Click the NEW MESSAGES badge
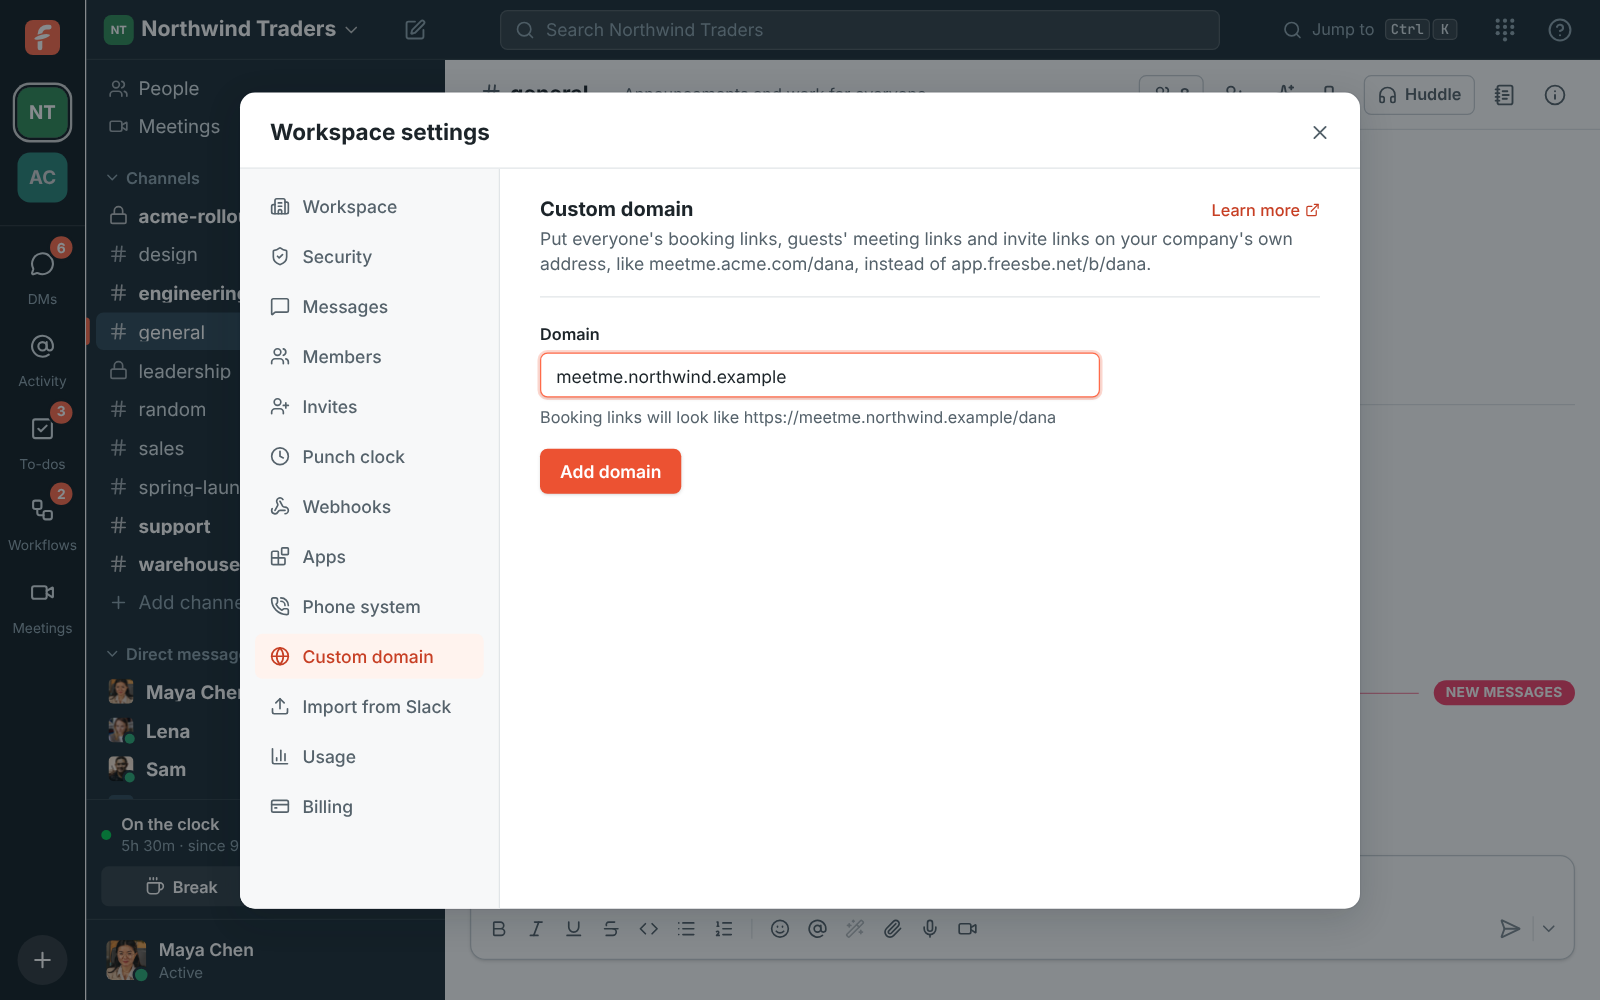 tap(1503, 692)
